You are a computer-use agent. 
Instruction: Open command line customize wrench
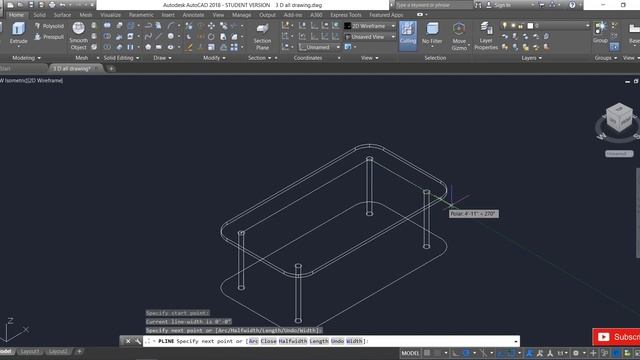pyautogui.click(x=138, y=341)
